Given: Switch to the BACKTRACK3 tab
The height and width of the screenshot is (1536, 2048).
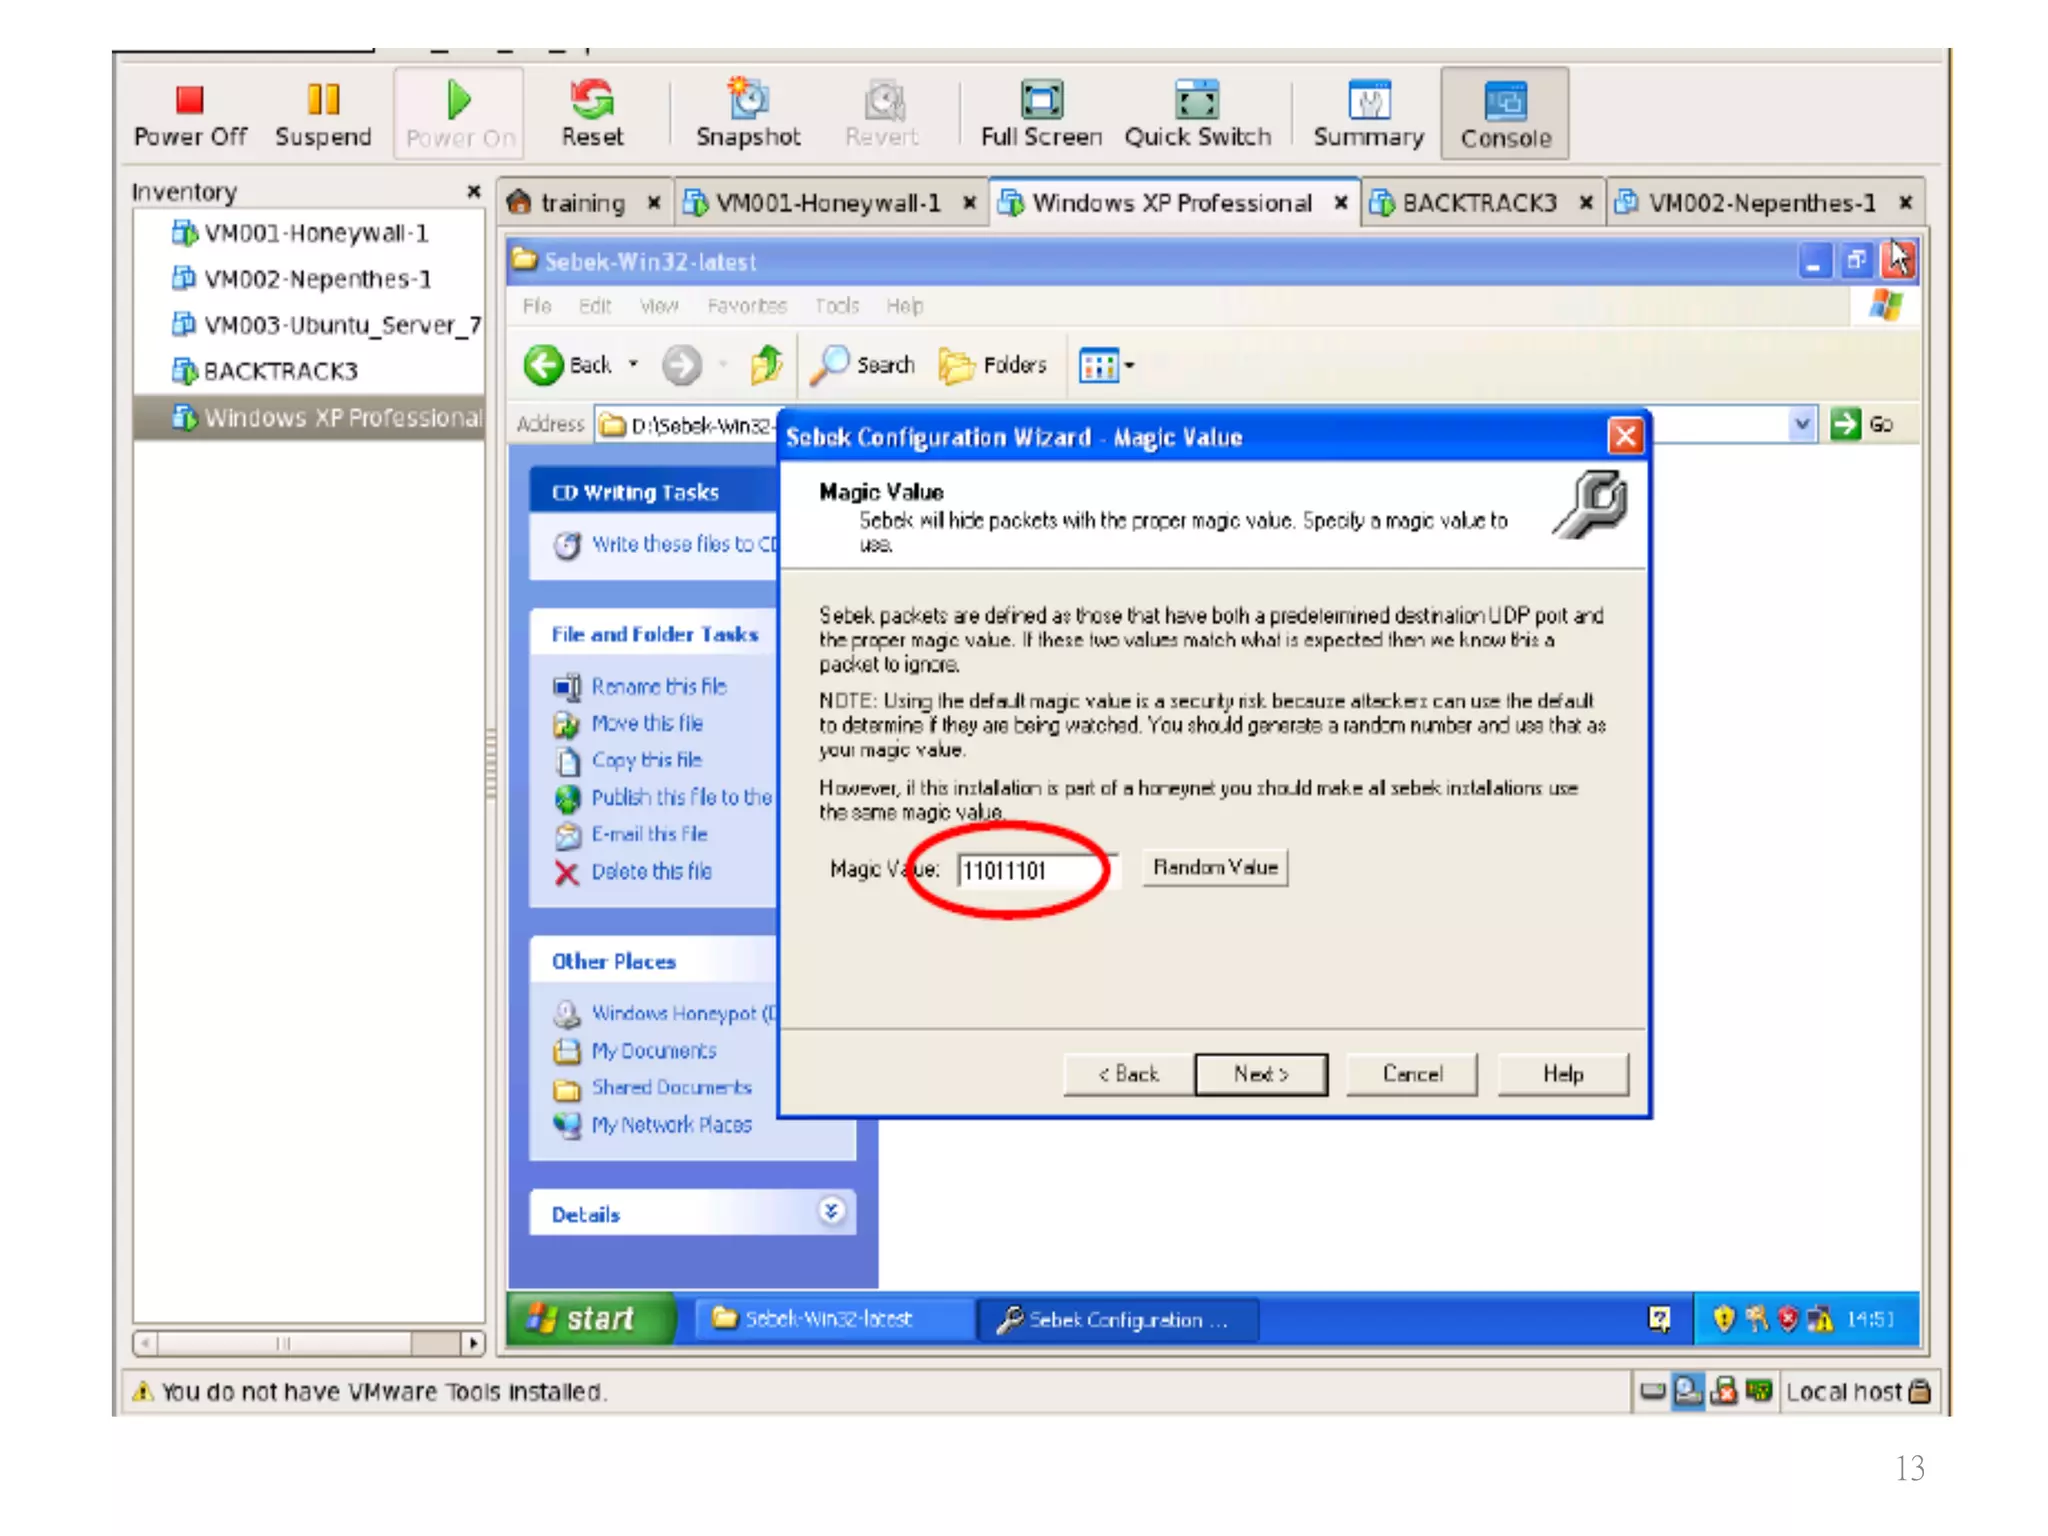Looking at the screenshot, I should [1478, 203].
